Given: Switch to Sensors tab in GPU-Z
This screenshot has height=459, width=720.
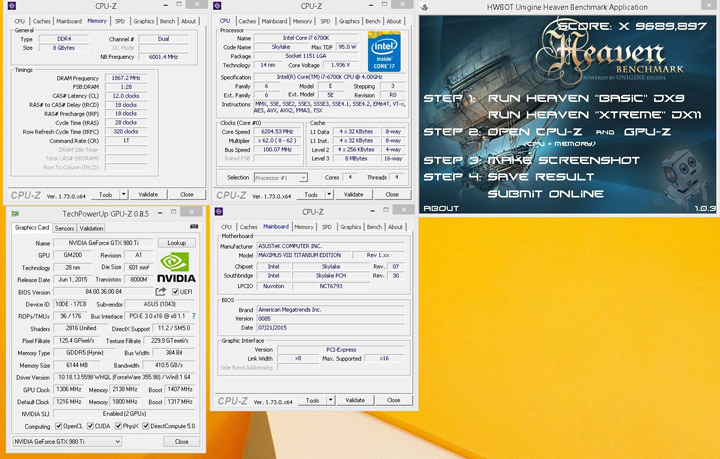Looking at the screenshot, I should [x=64, y=228].
